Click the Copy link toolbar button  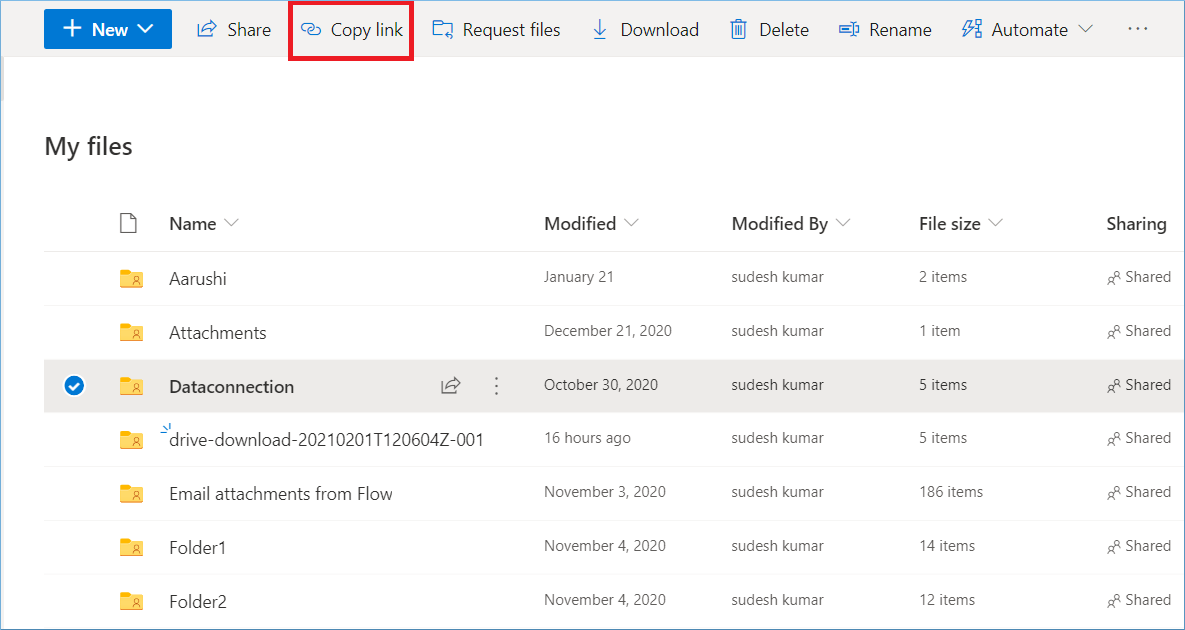[x=352, y=30]
